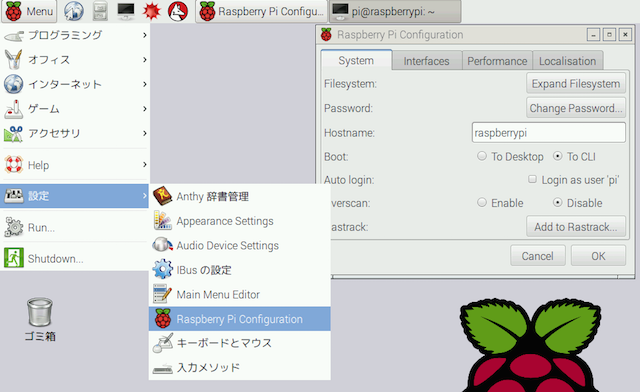The width and height of the screenshot is (640, 392).
Task: Click raspberry icon beside Raspberry Pi Configuration entry
Action: pyautogui.click(x=162, y=318)
